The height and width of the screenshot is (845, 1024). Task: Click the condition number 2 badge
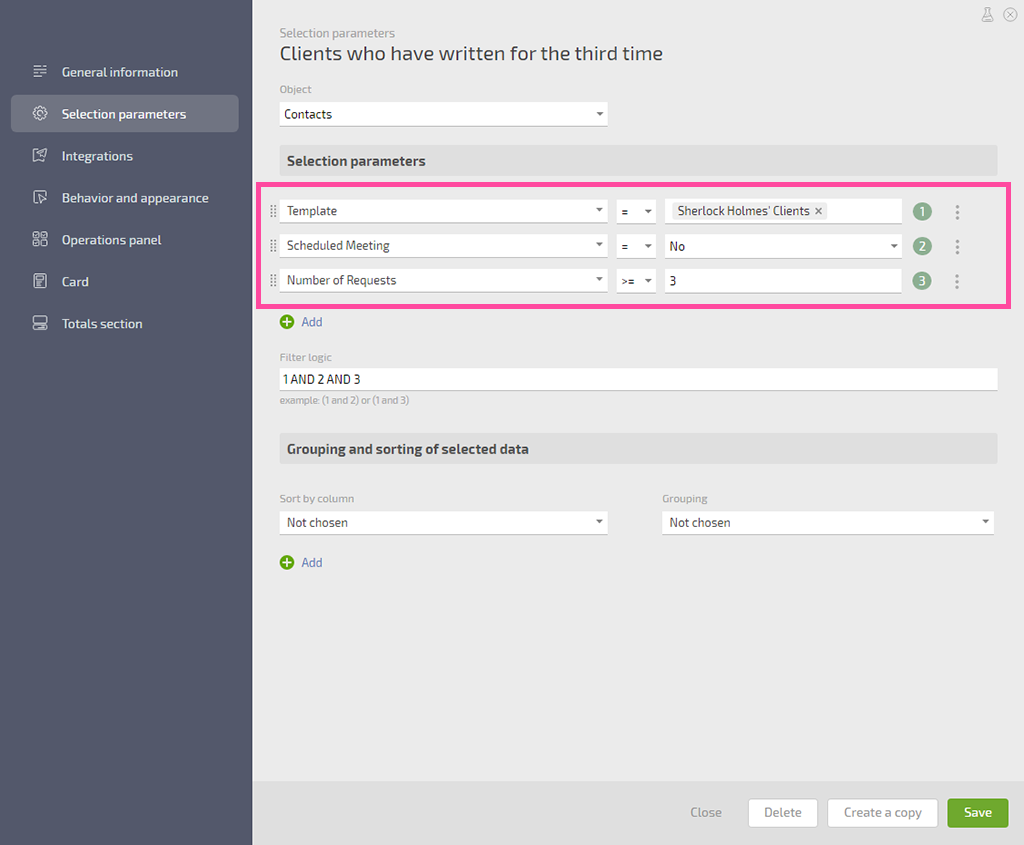922,246
